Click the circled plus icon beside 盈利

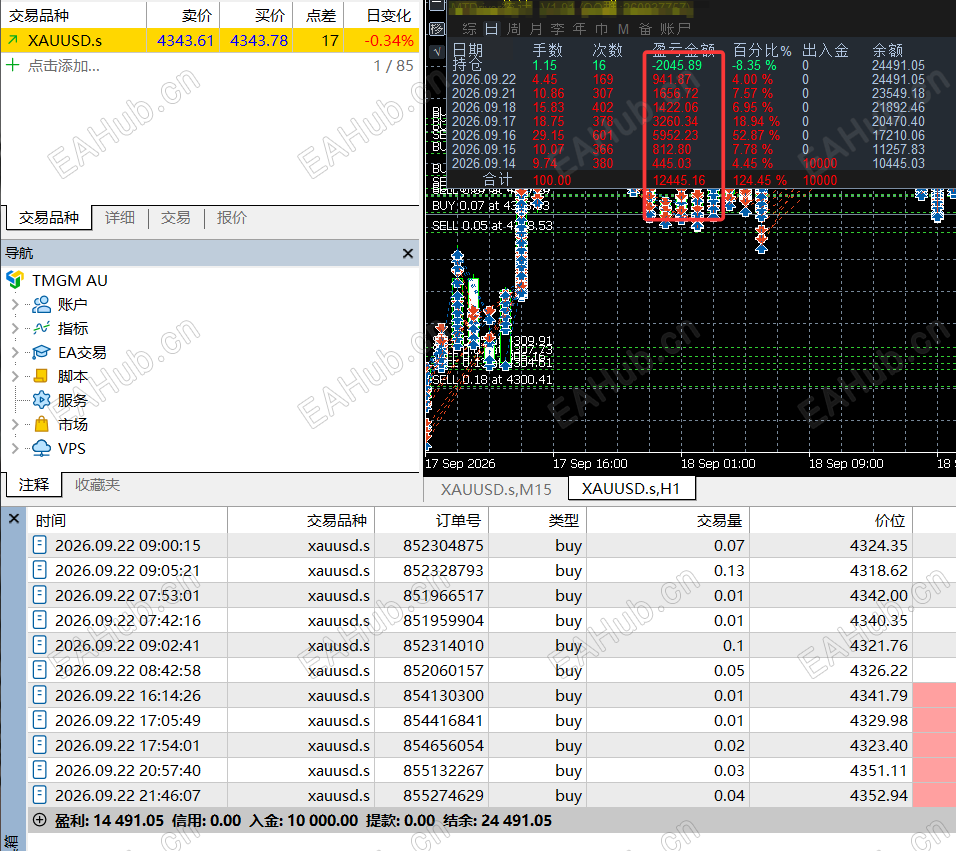pyautogui.click(x=40, y=820)
